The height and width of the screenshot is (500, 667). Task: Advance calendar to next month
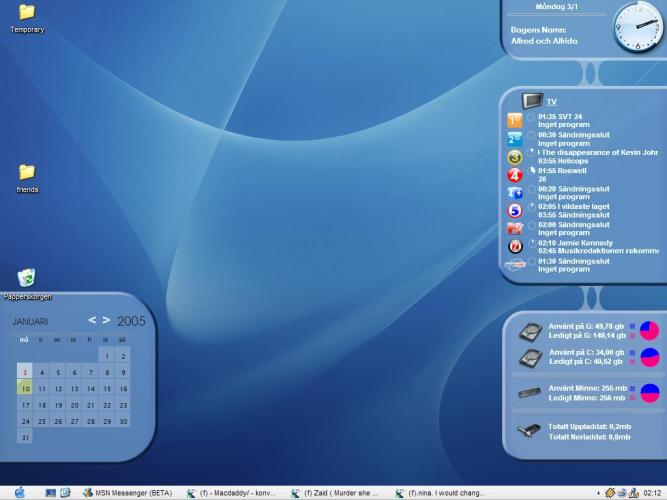tap(107, 321)
